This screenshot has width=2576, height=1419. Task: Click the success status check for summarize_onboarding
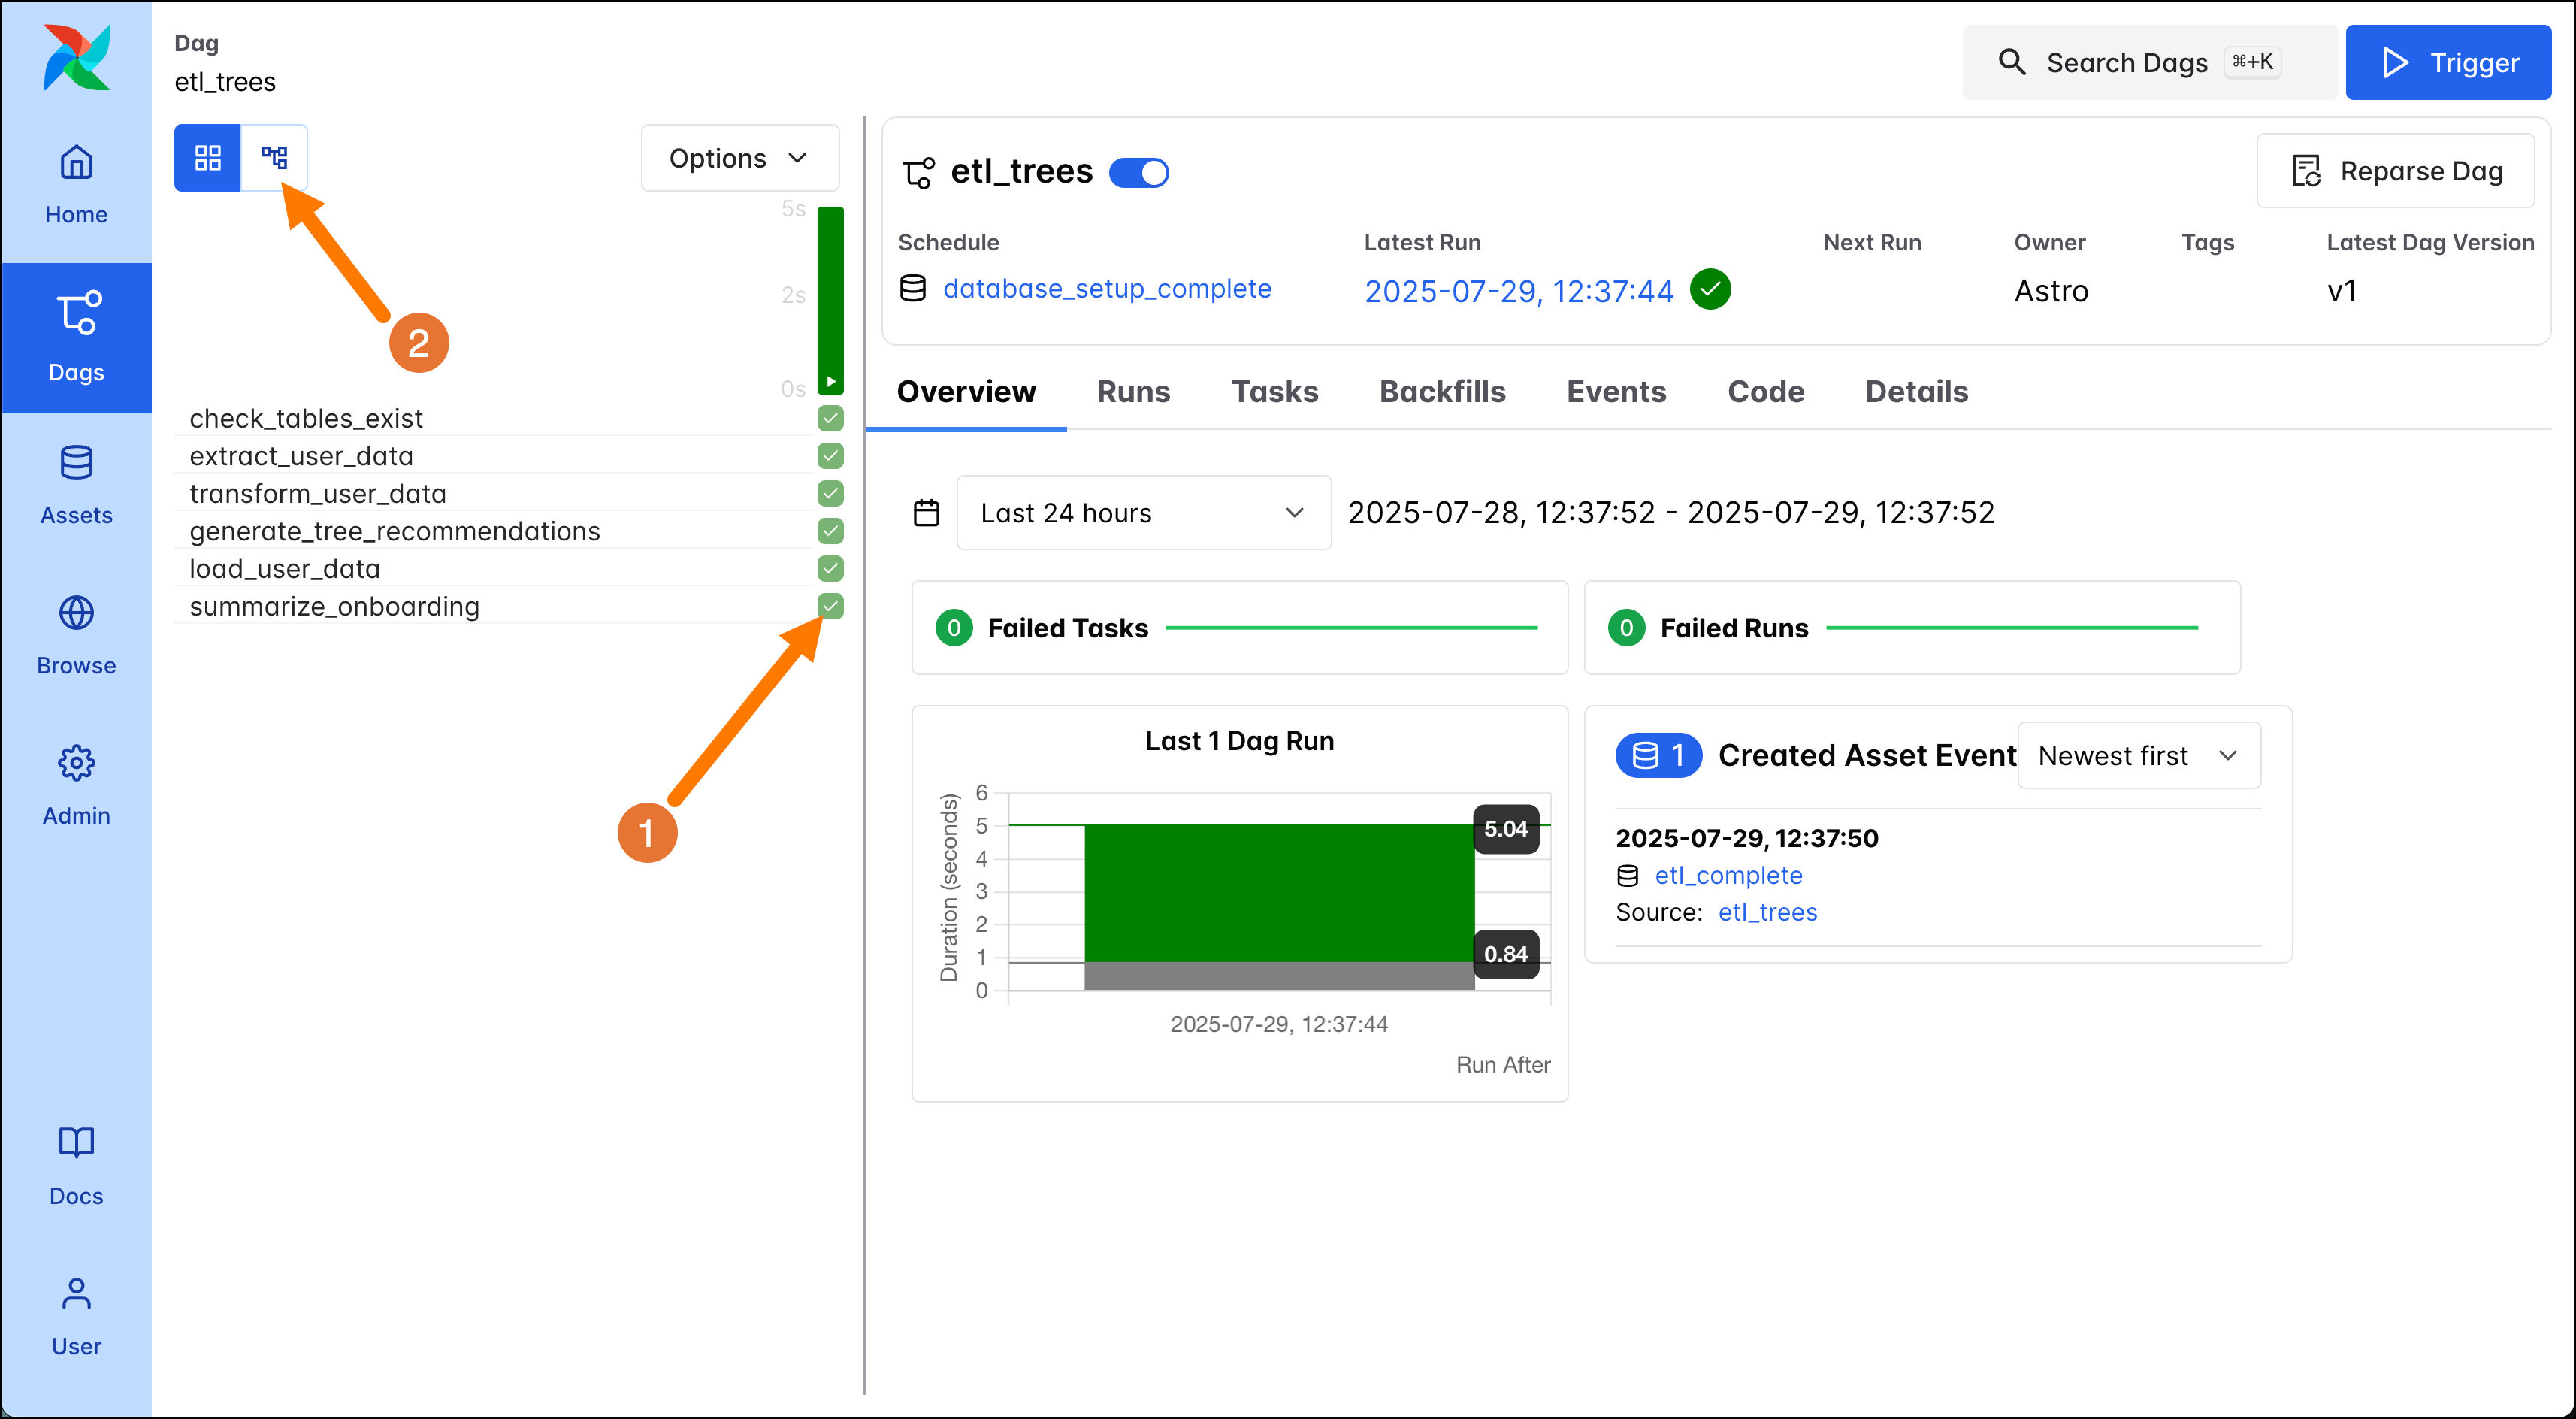830,606
